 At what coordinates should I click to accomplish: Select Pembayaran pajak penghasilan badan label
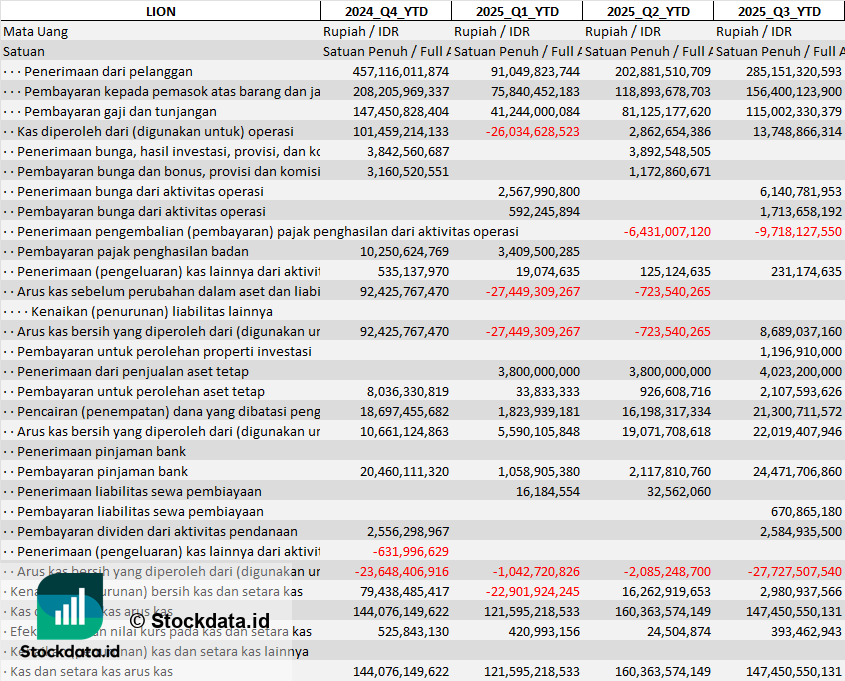pos(133,252)
